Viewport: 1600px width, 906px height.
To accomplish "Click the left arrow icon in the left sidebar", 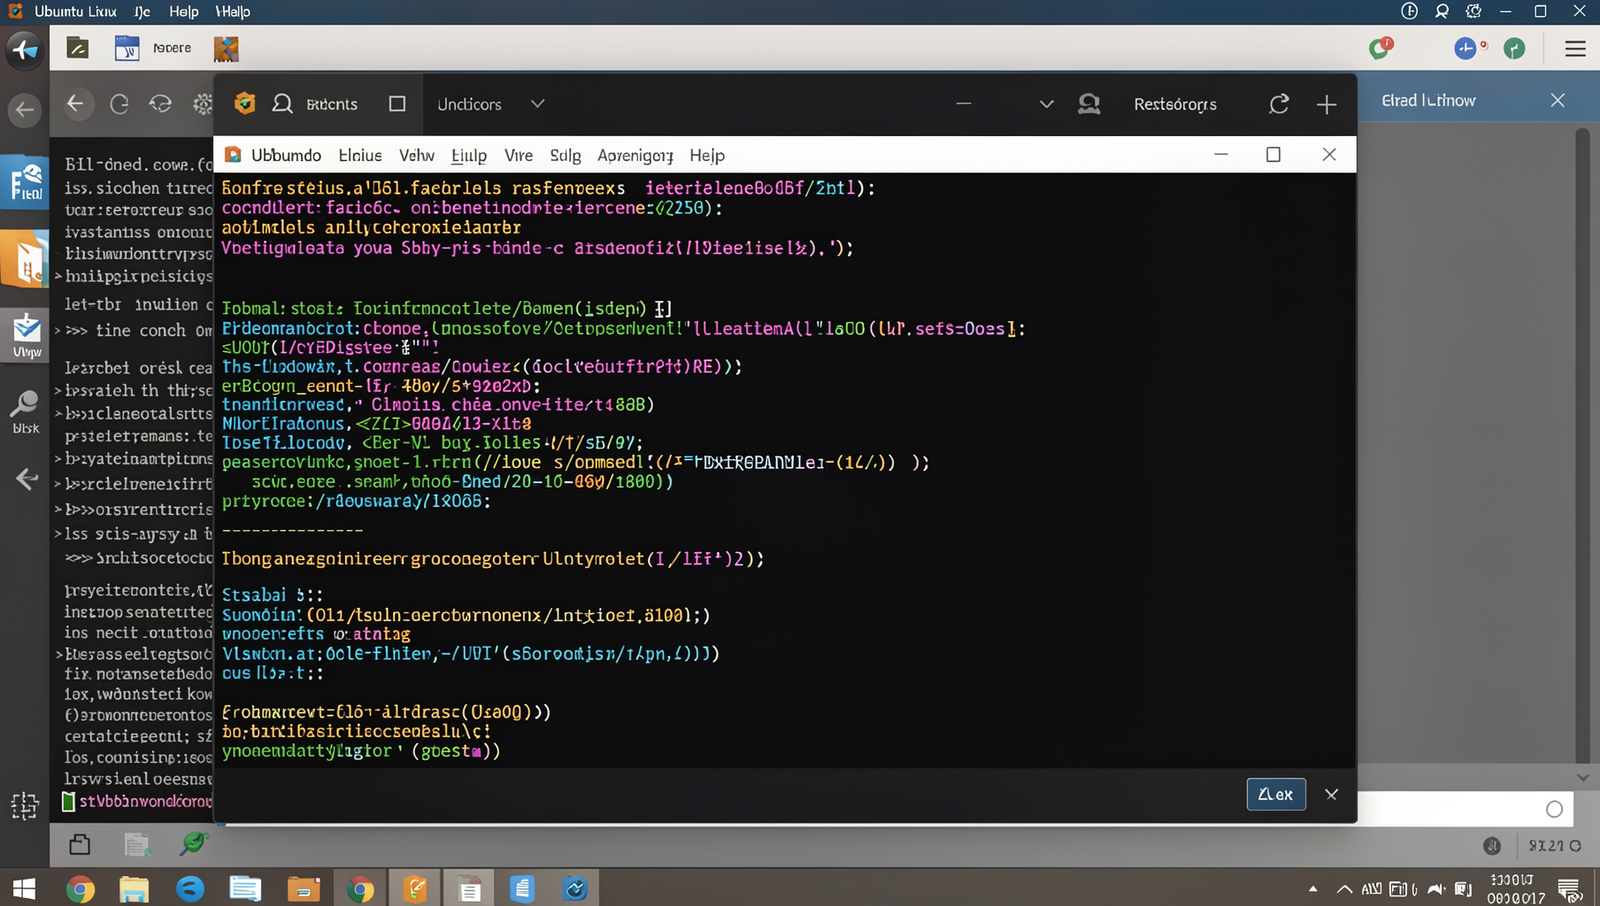I will pyautogui.click(x=27, y=480).
